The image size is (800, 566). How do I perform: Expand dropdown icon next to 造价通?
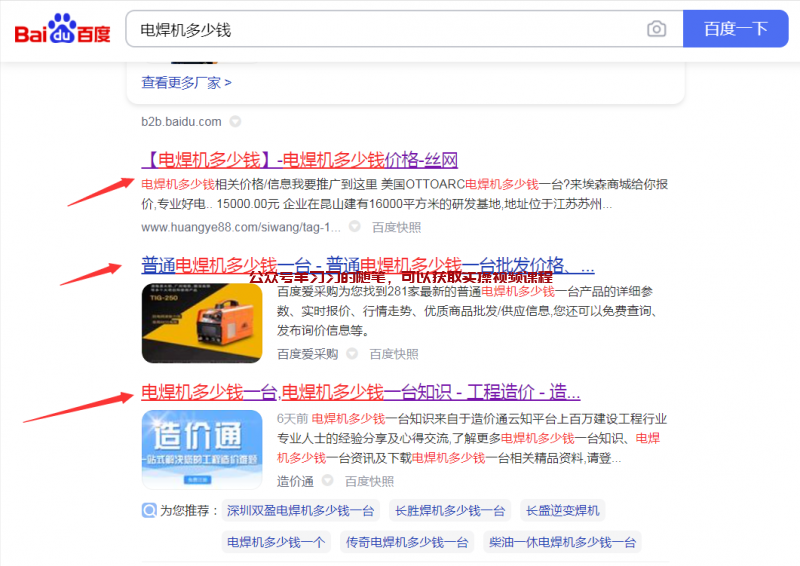[x=328, y=480]
